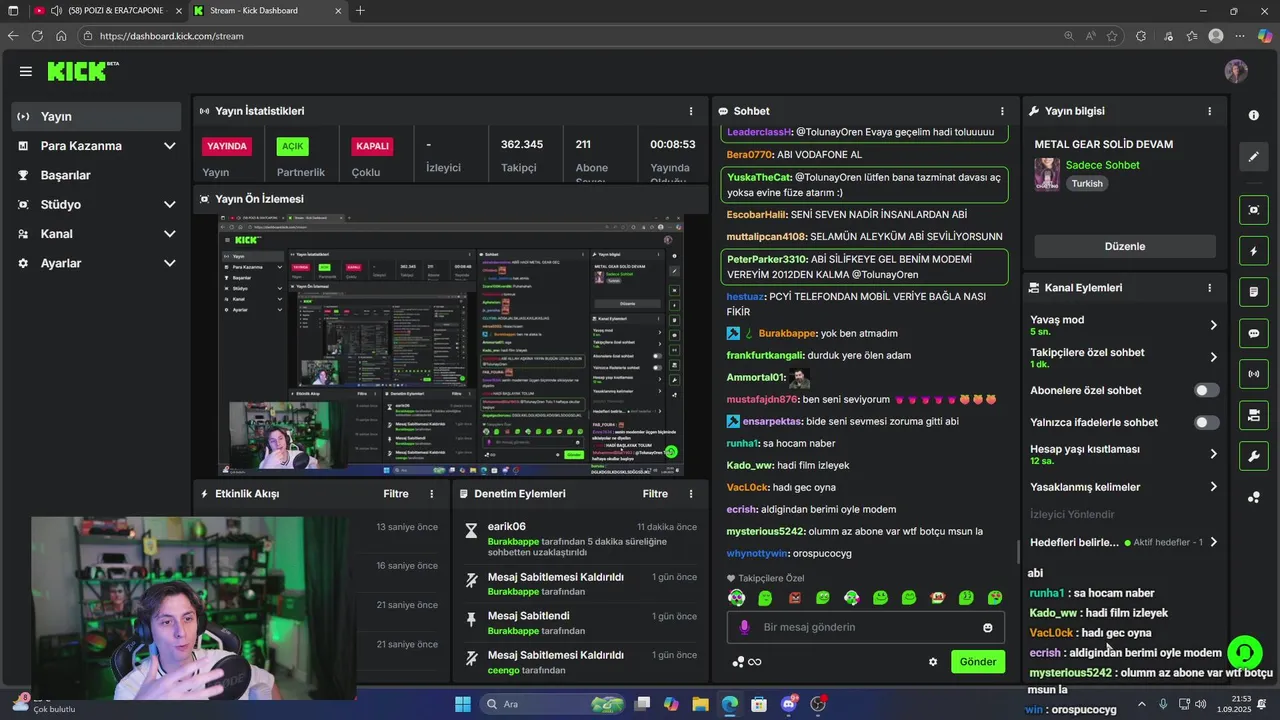This screenshot has height=720, width=1280.
Task: Switch to Stream - Kick Dashboard tab
Action: [x=267, y=11]
